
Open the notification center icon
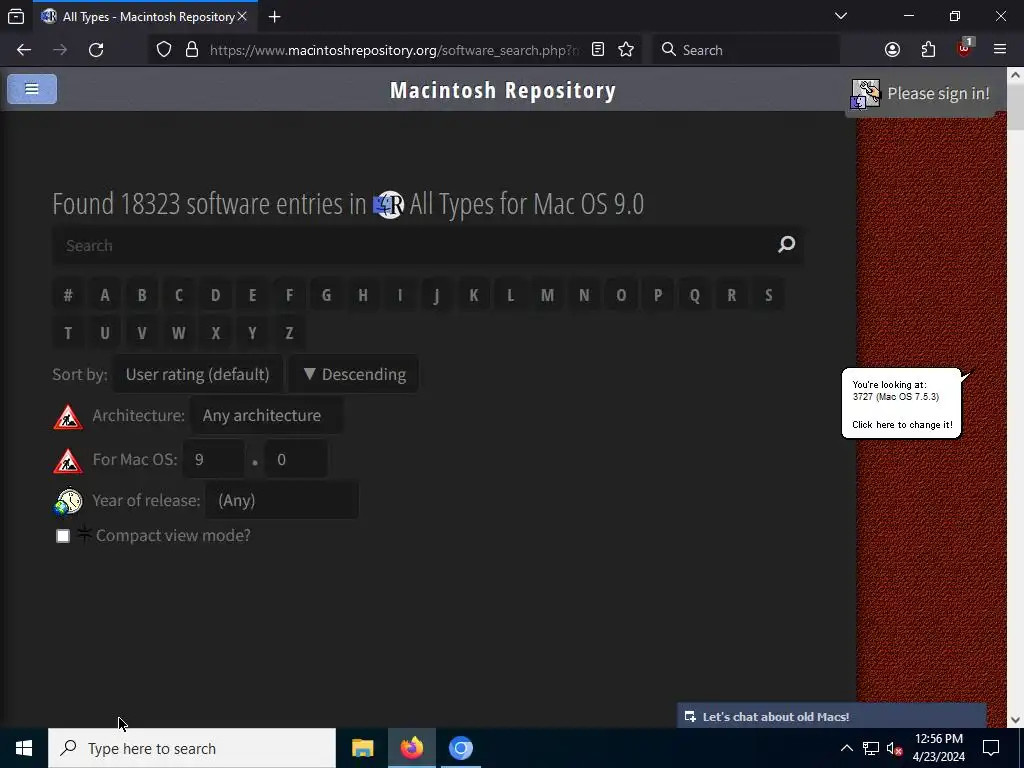point(991,748)
